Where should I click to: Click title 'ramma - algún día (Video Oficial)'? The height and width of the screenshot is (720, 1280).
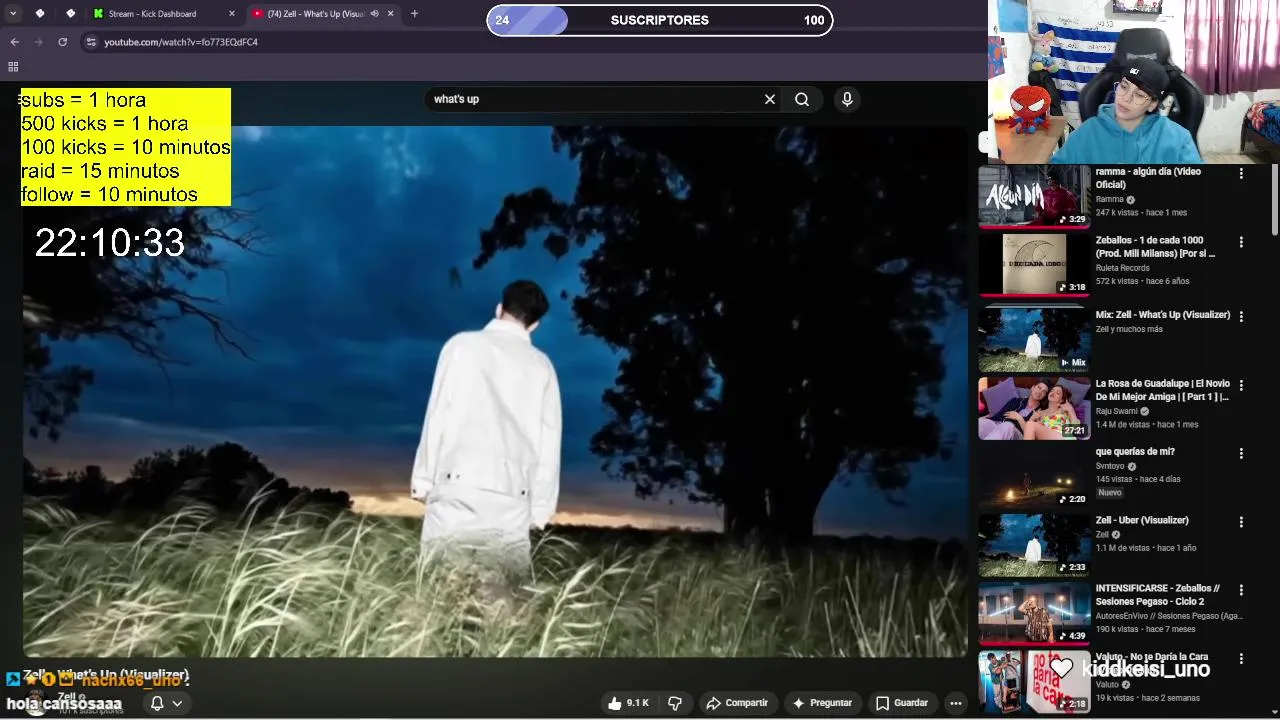(1148, 178)
